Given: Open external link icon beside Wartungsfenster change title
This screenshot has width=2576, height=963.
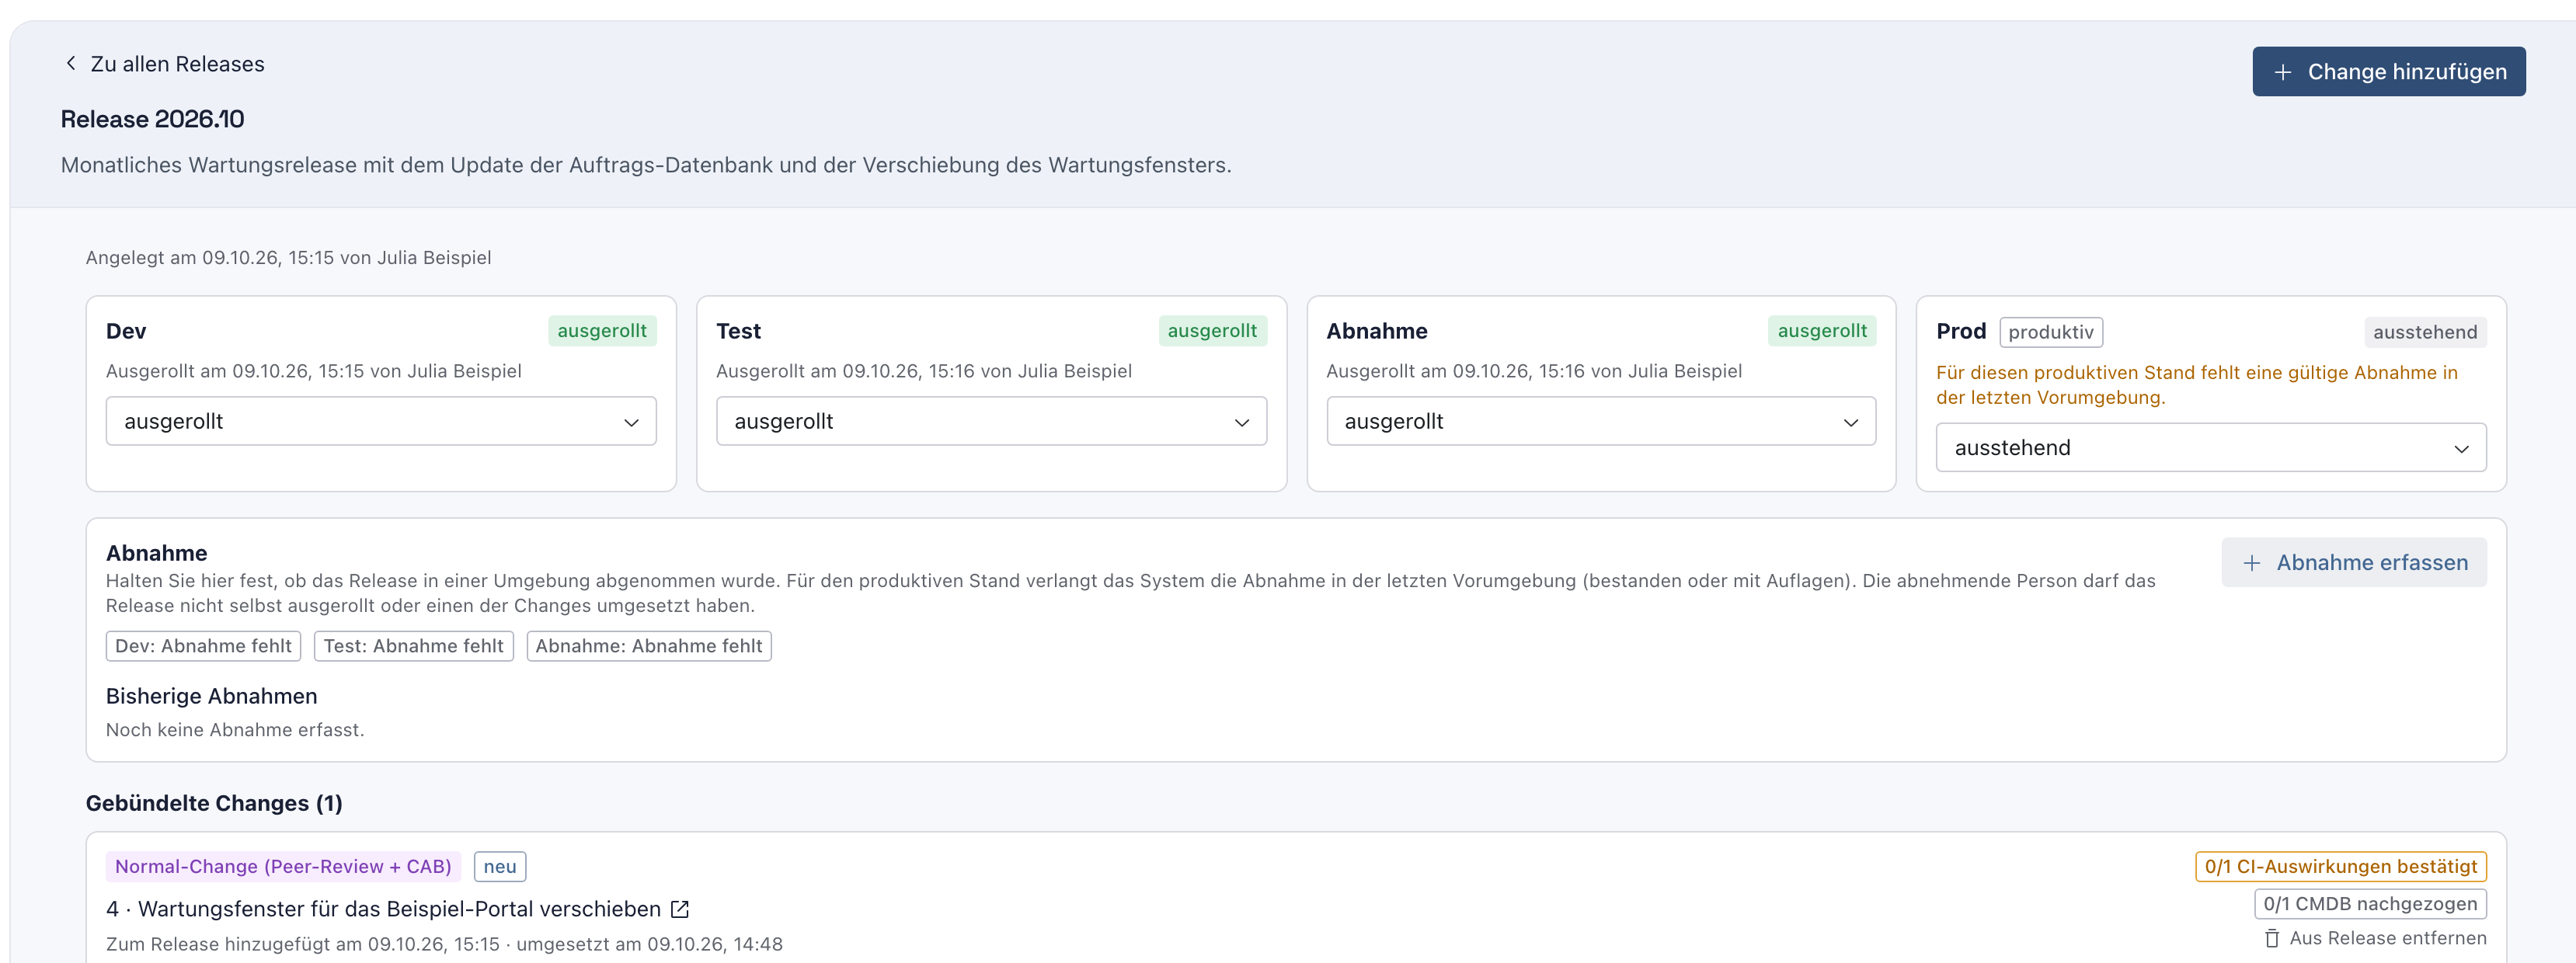Looking at the screenshot, I should (680, 909).
